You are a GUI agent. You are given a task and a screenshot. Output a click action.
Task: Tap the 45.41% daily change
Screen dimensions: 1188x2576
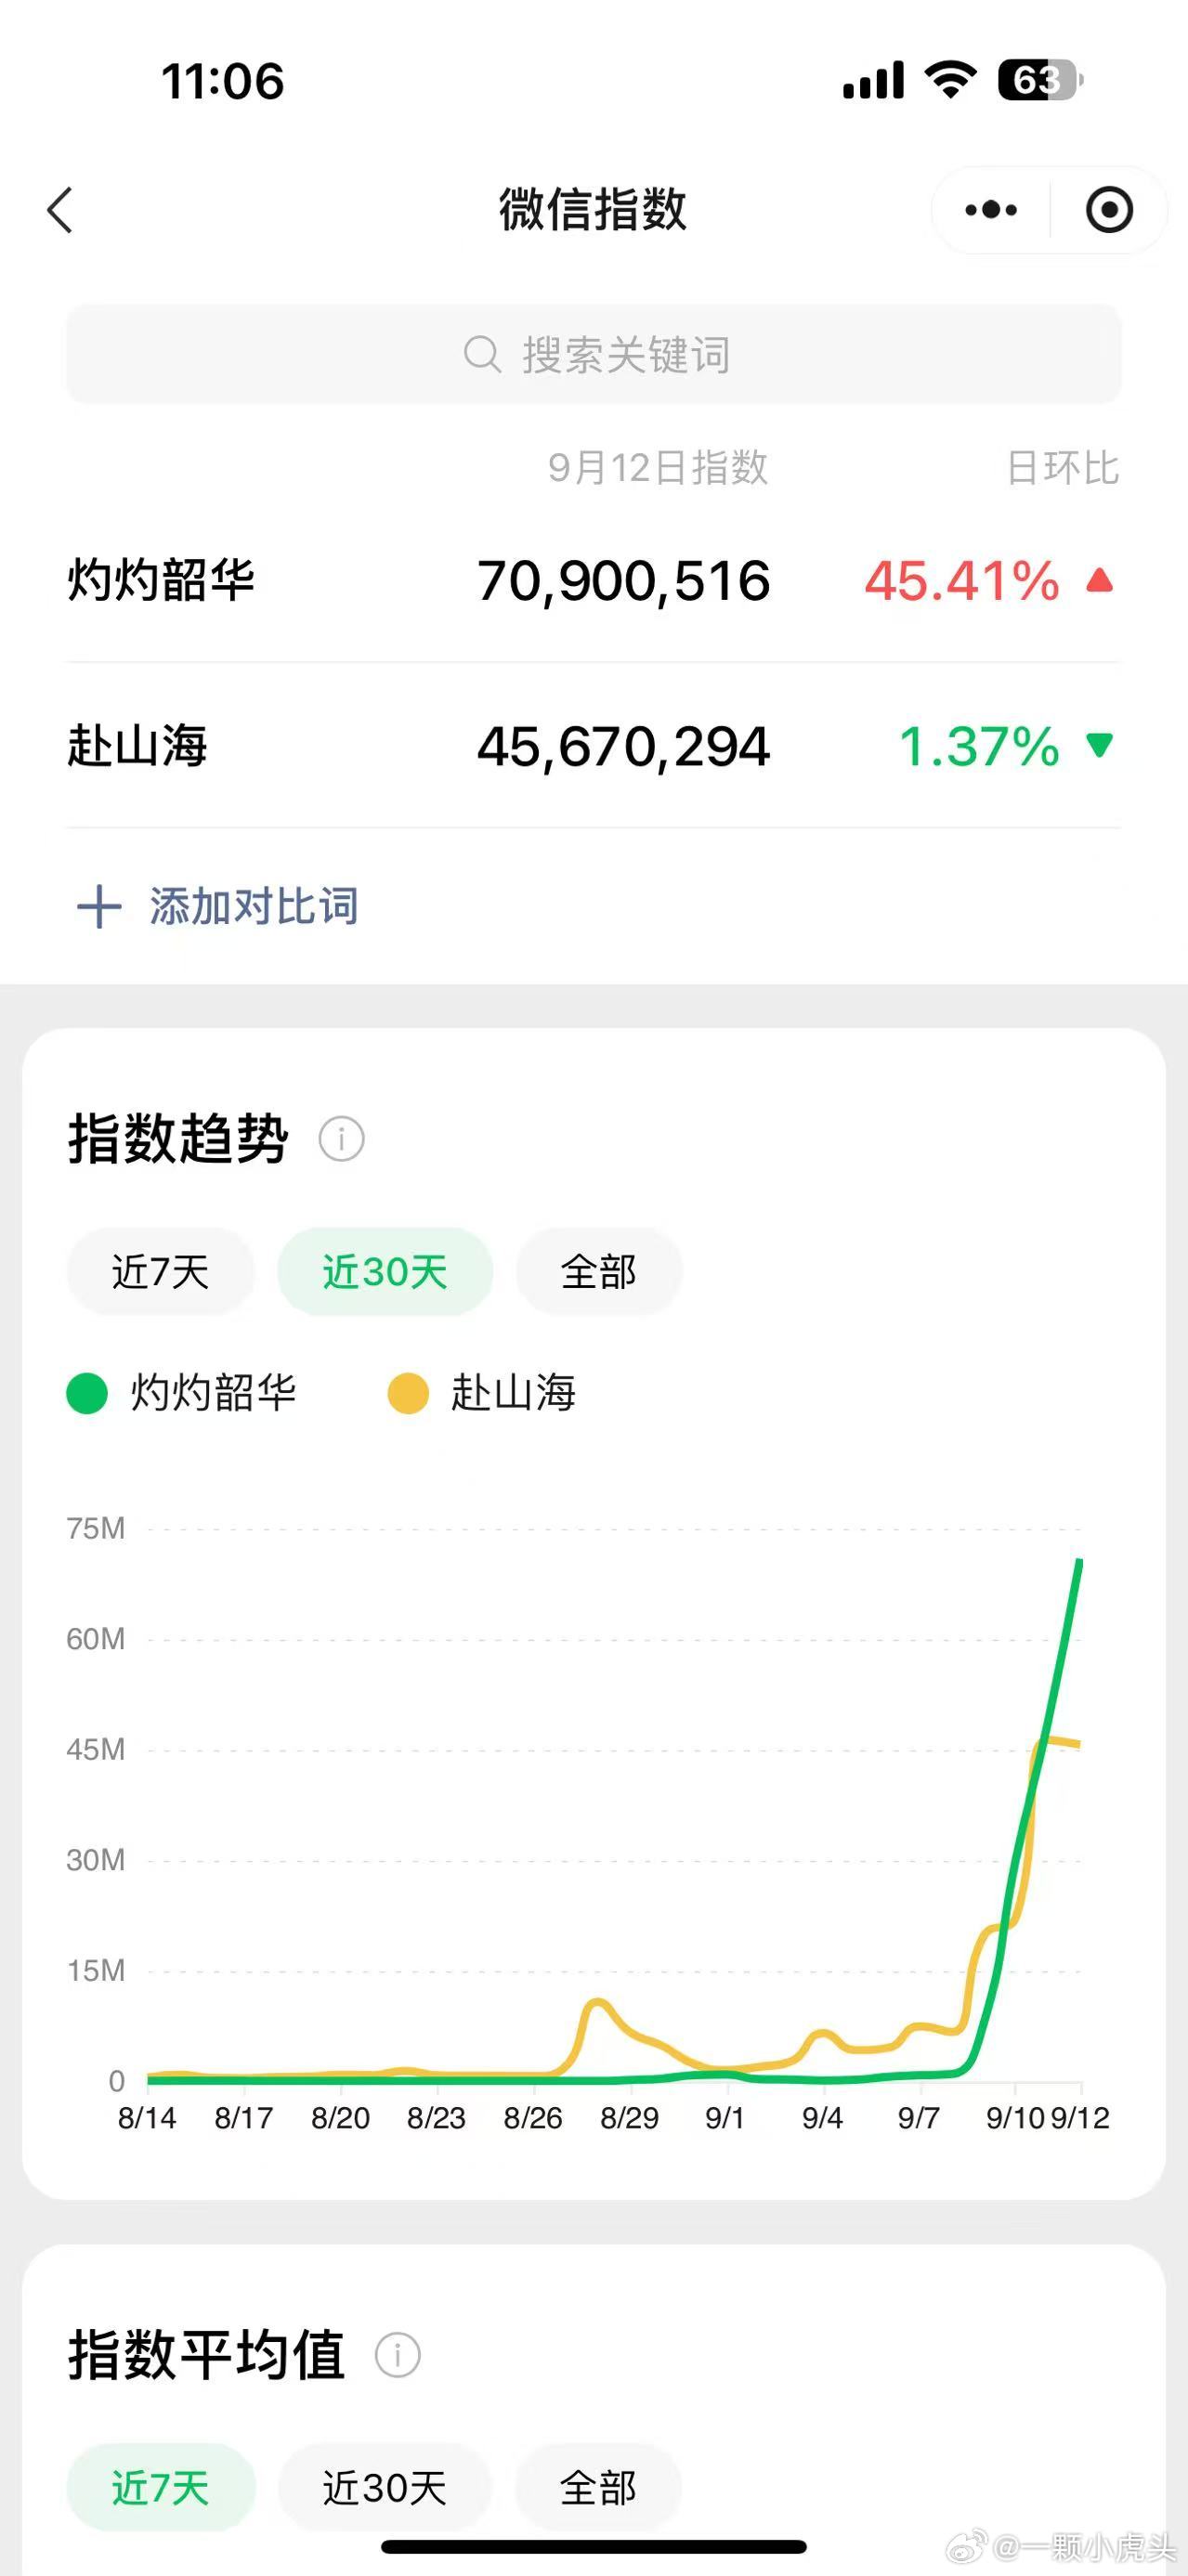(962, 581)
